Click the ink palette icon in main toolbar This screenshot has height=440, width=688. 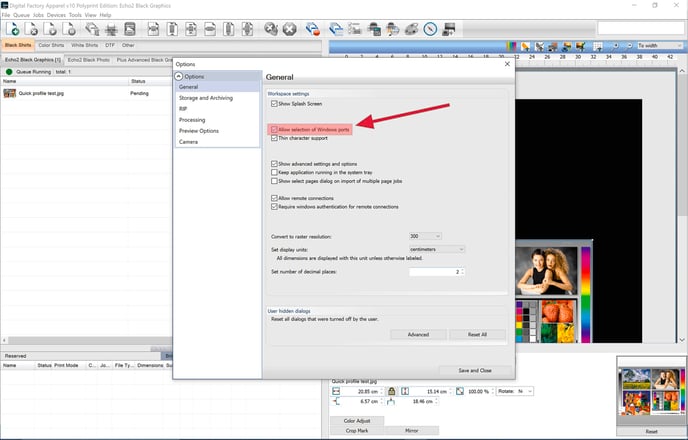(x=411, y=29)
